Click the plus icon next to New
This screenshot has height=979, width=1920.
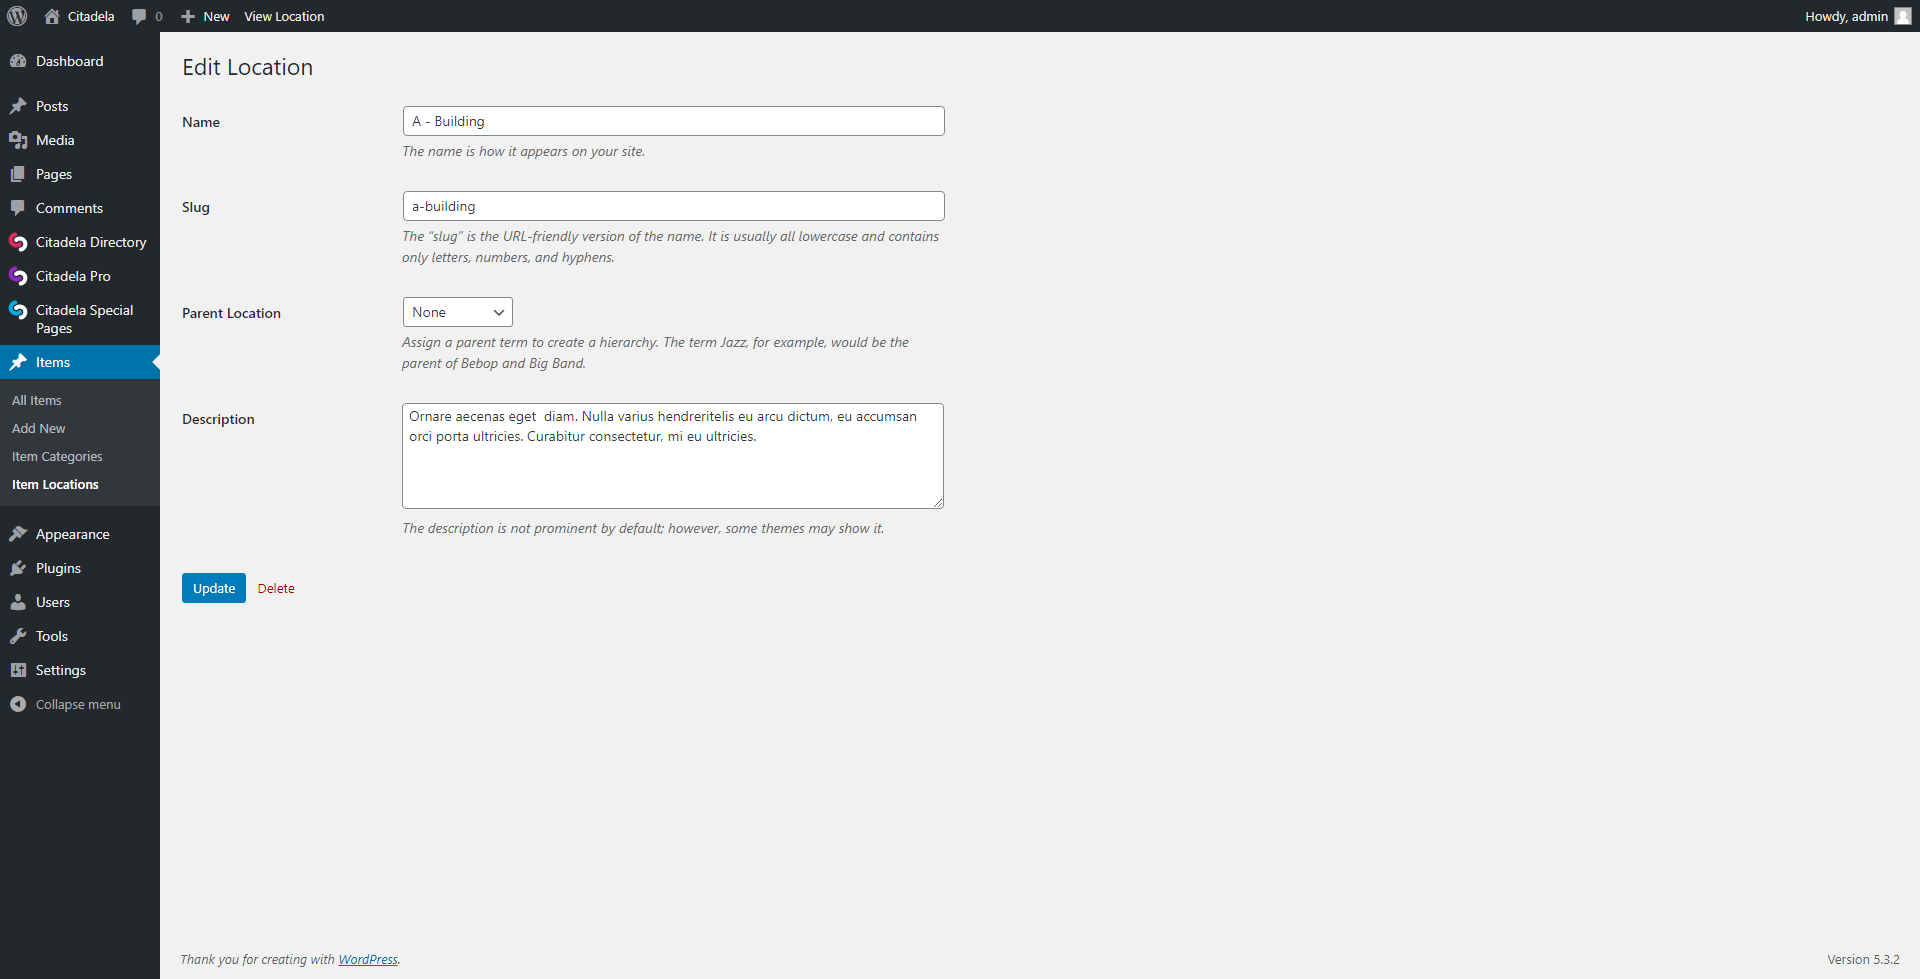click(188, 16)
